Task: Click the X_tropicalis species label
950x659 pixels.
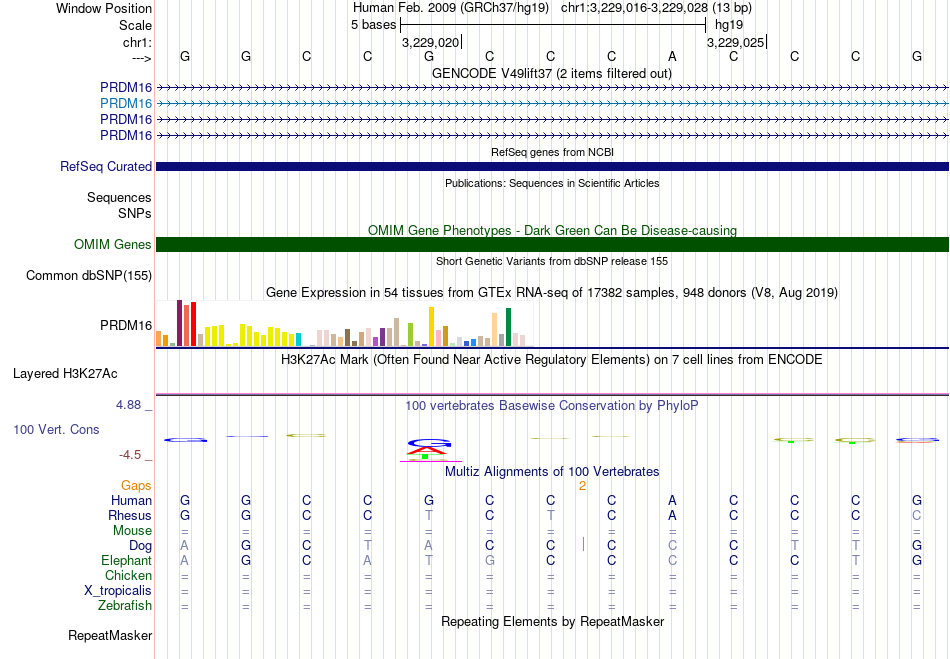Action: (118, 591)
